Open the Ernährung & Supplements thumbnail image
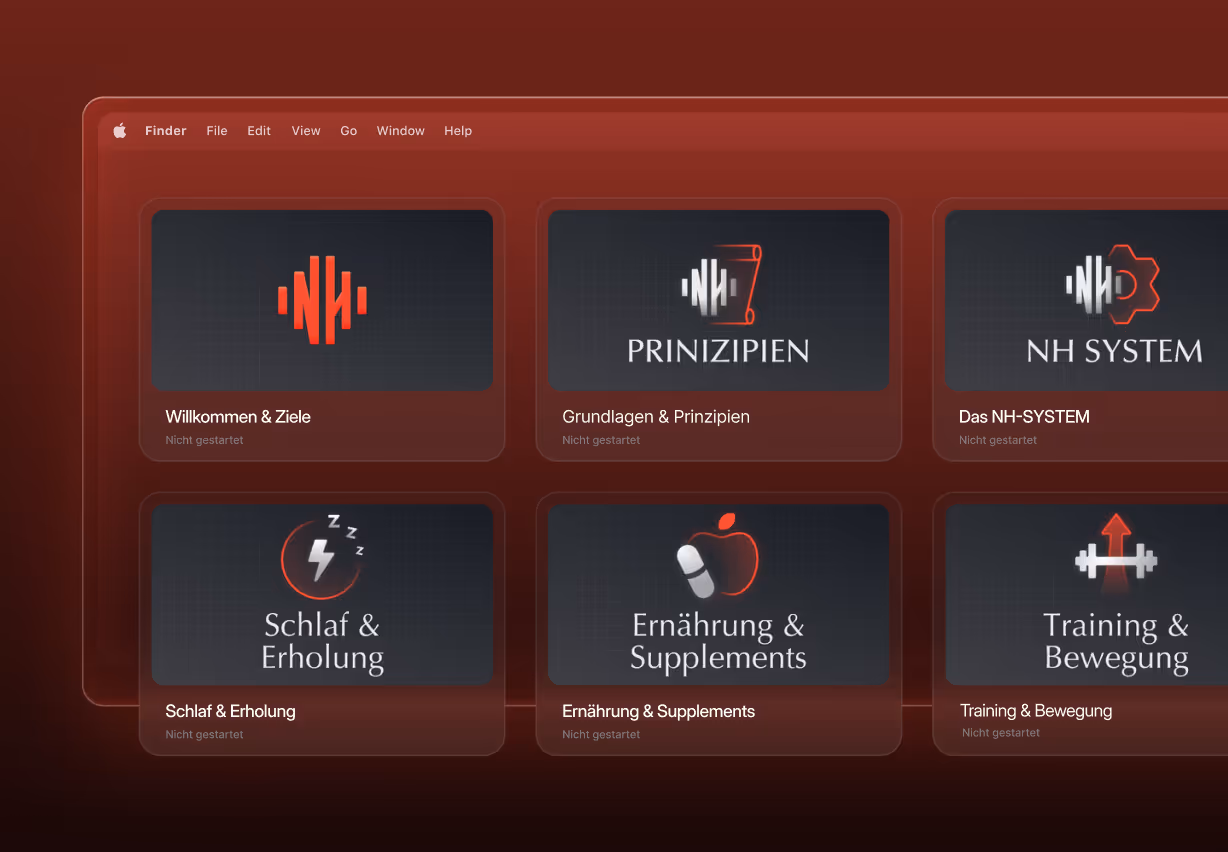 pyautogui.click(x=718, y=594)
